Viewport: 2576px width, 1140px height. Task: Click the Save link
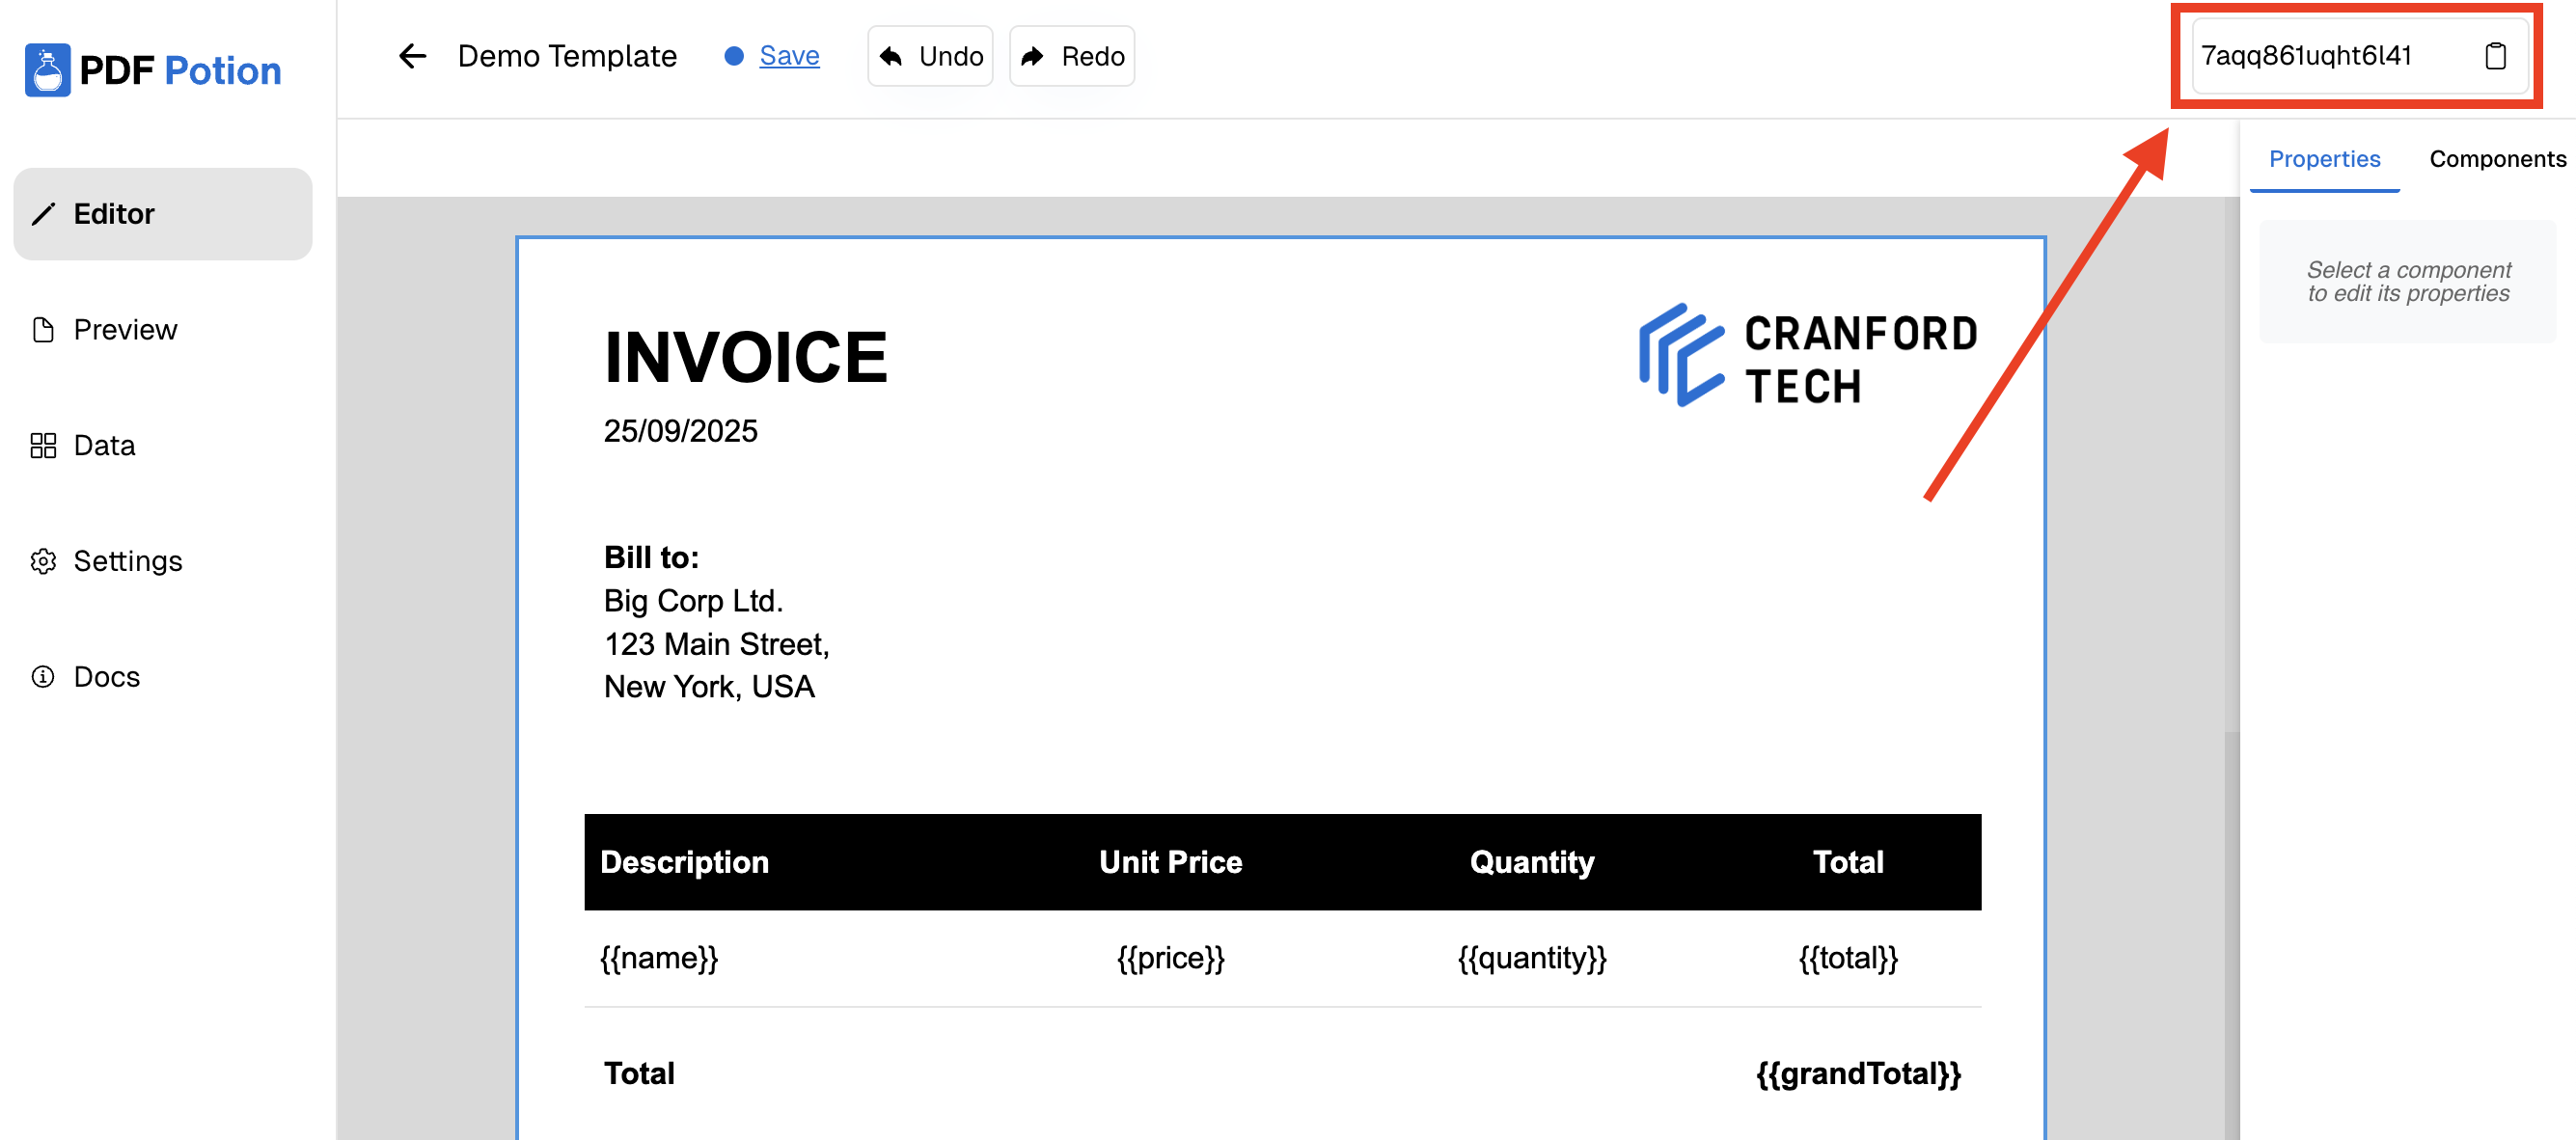pos(788,56)
